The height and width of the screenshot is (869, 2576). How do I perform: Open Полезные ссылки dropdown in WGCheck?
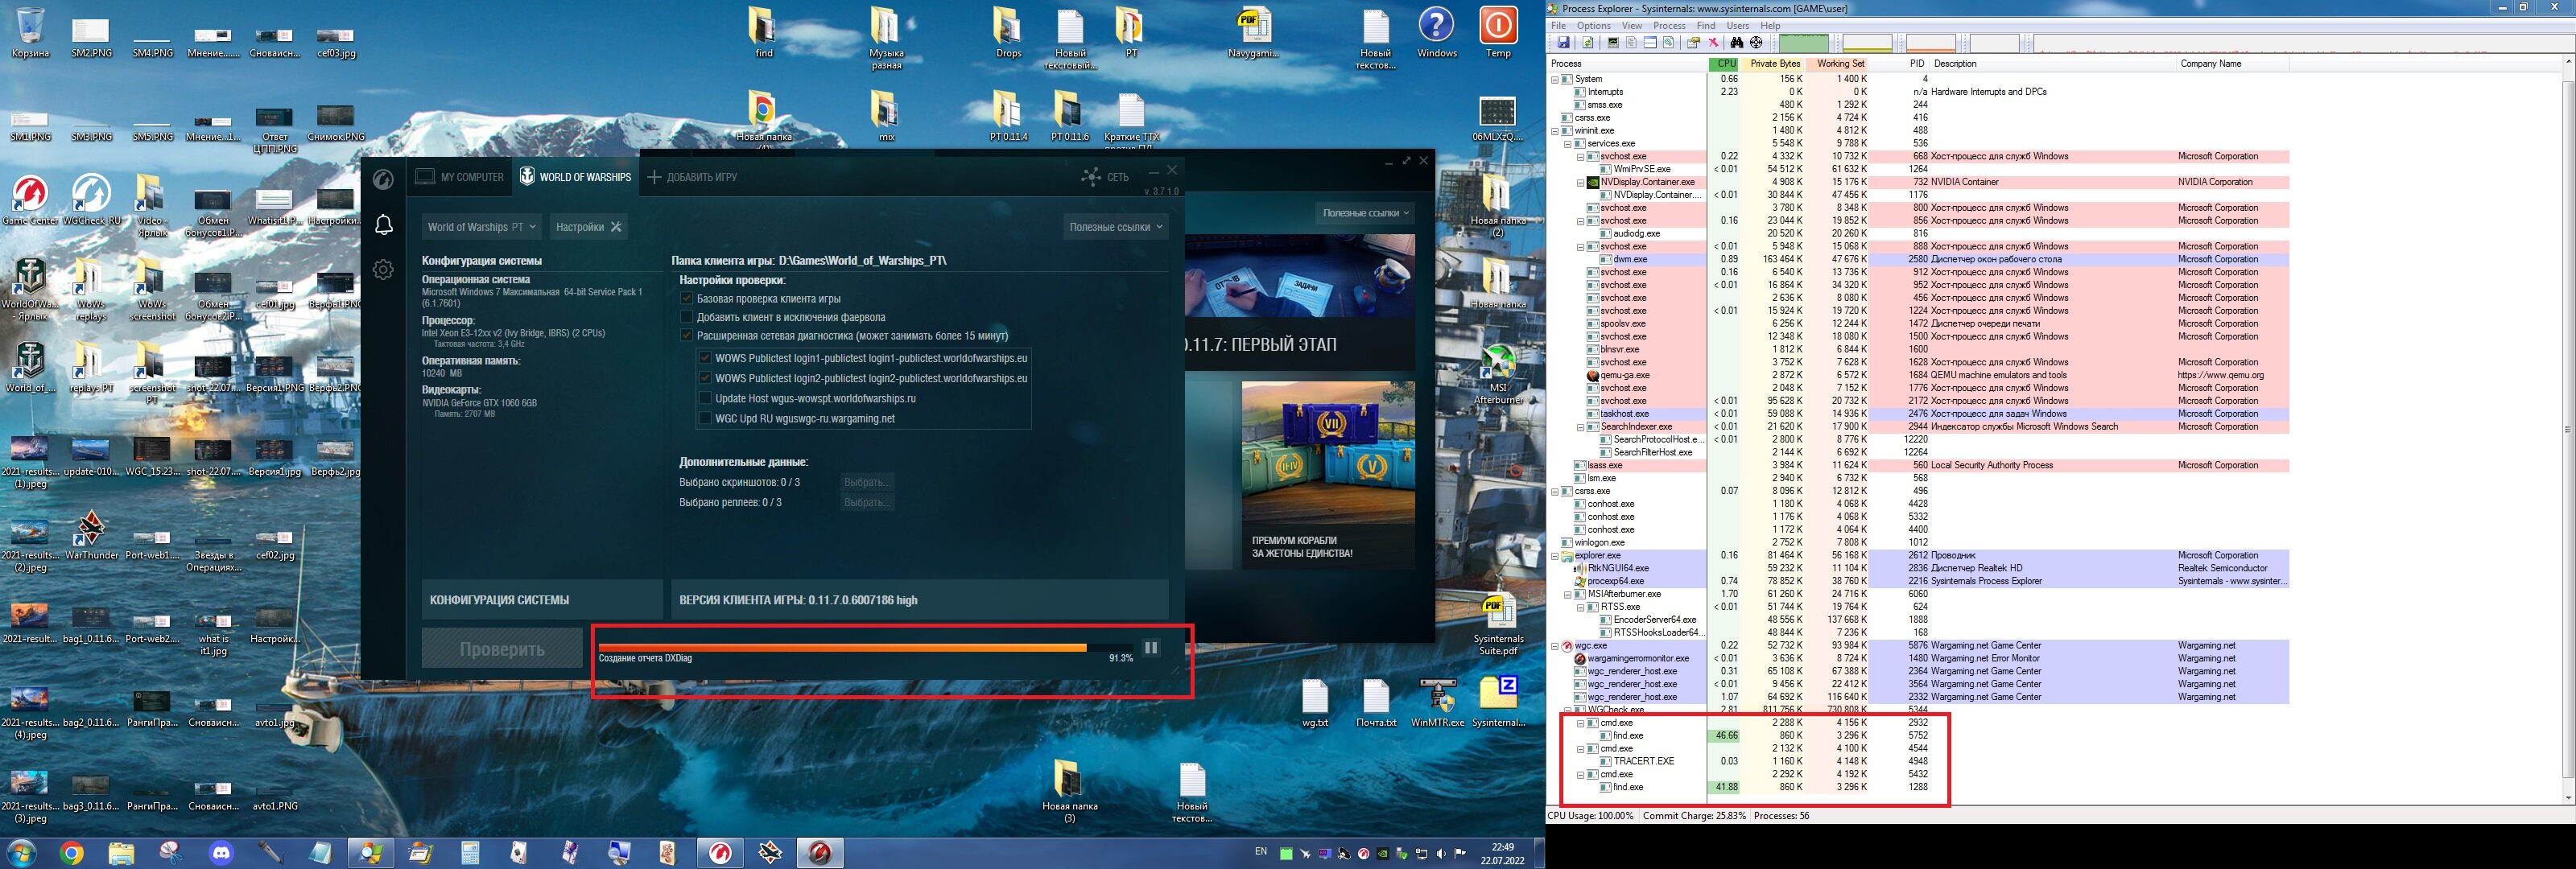pos(1116,227)
